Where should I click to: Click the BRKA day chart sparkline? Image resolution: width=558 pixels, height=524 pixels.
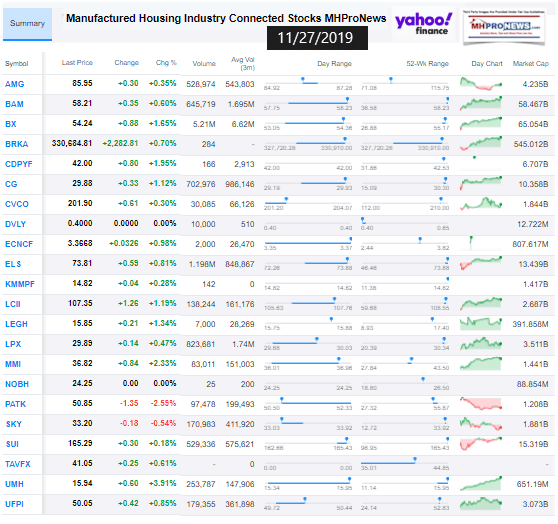[481, 143]
